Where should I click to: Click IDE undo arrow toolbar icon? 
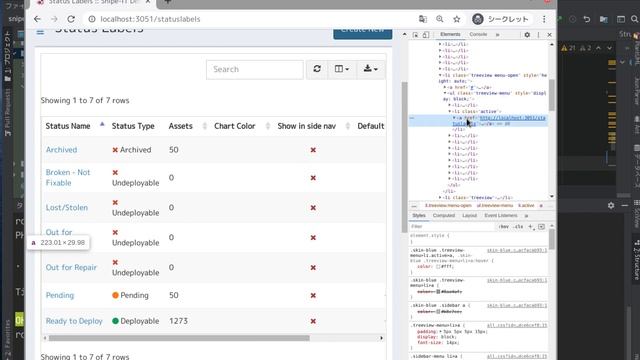coord(587,19)
